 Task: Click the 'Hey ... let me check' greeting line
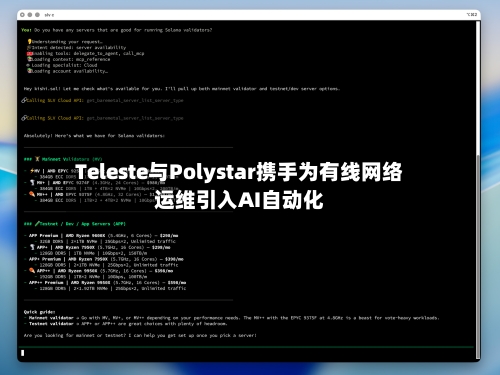tap(182, 89)
